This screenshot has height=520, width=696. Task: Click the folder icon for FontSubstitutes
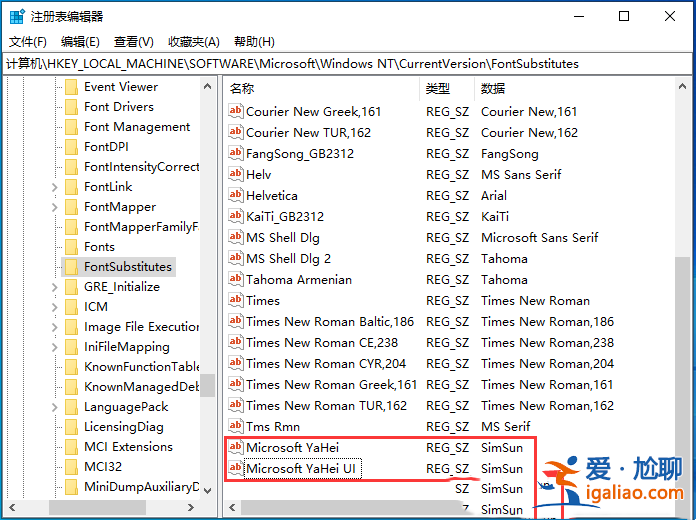pos(71,266)
